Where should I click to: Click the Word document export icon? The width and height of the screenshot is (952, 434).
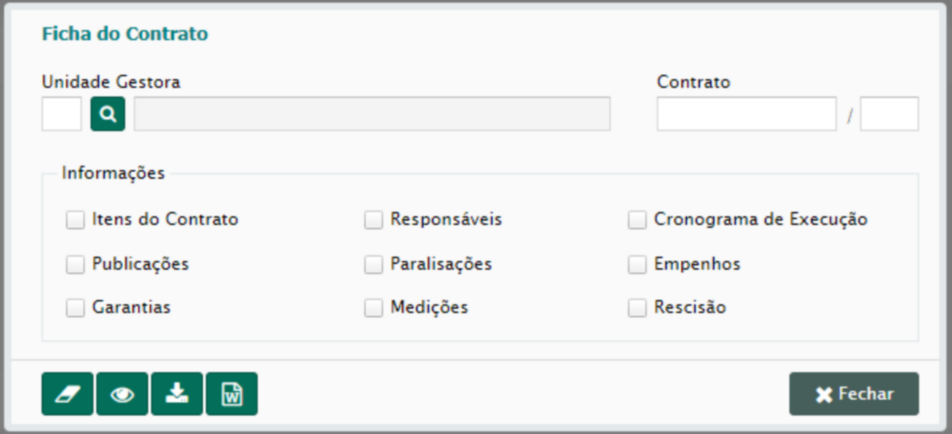[x=231, y=394]
